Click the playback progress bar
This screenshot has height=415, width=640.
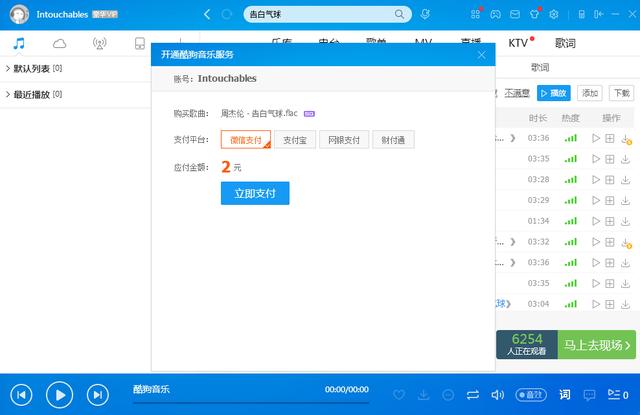251,403
